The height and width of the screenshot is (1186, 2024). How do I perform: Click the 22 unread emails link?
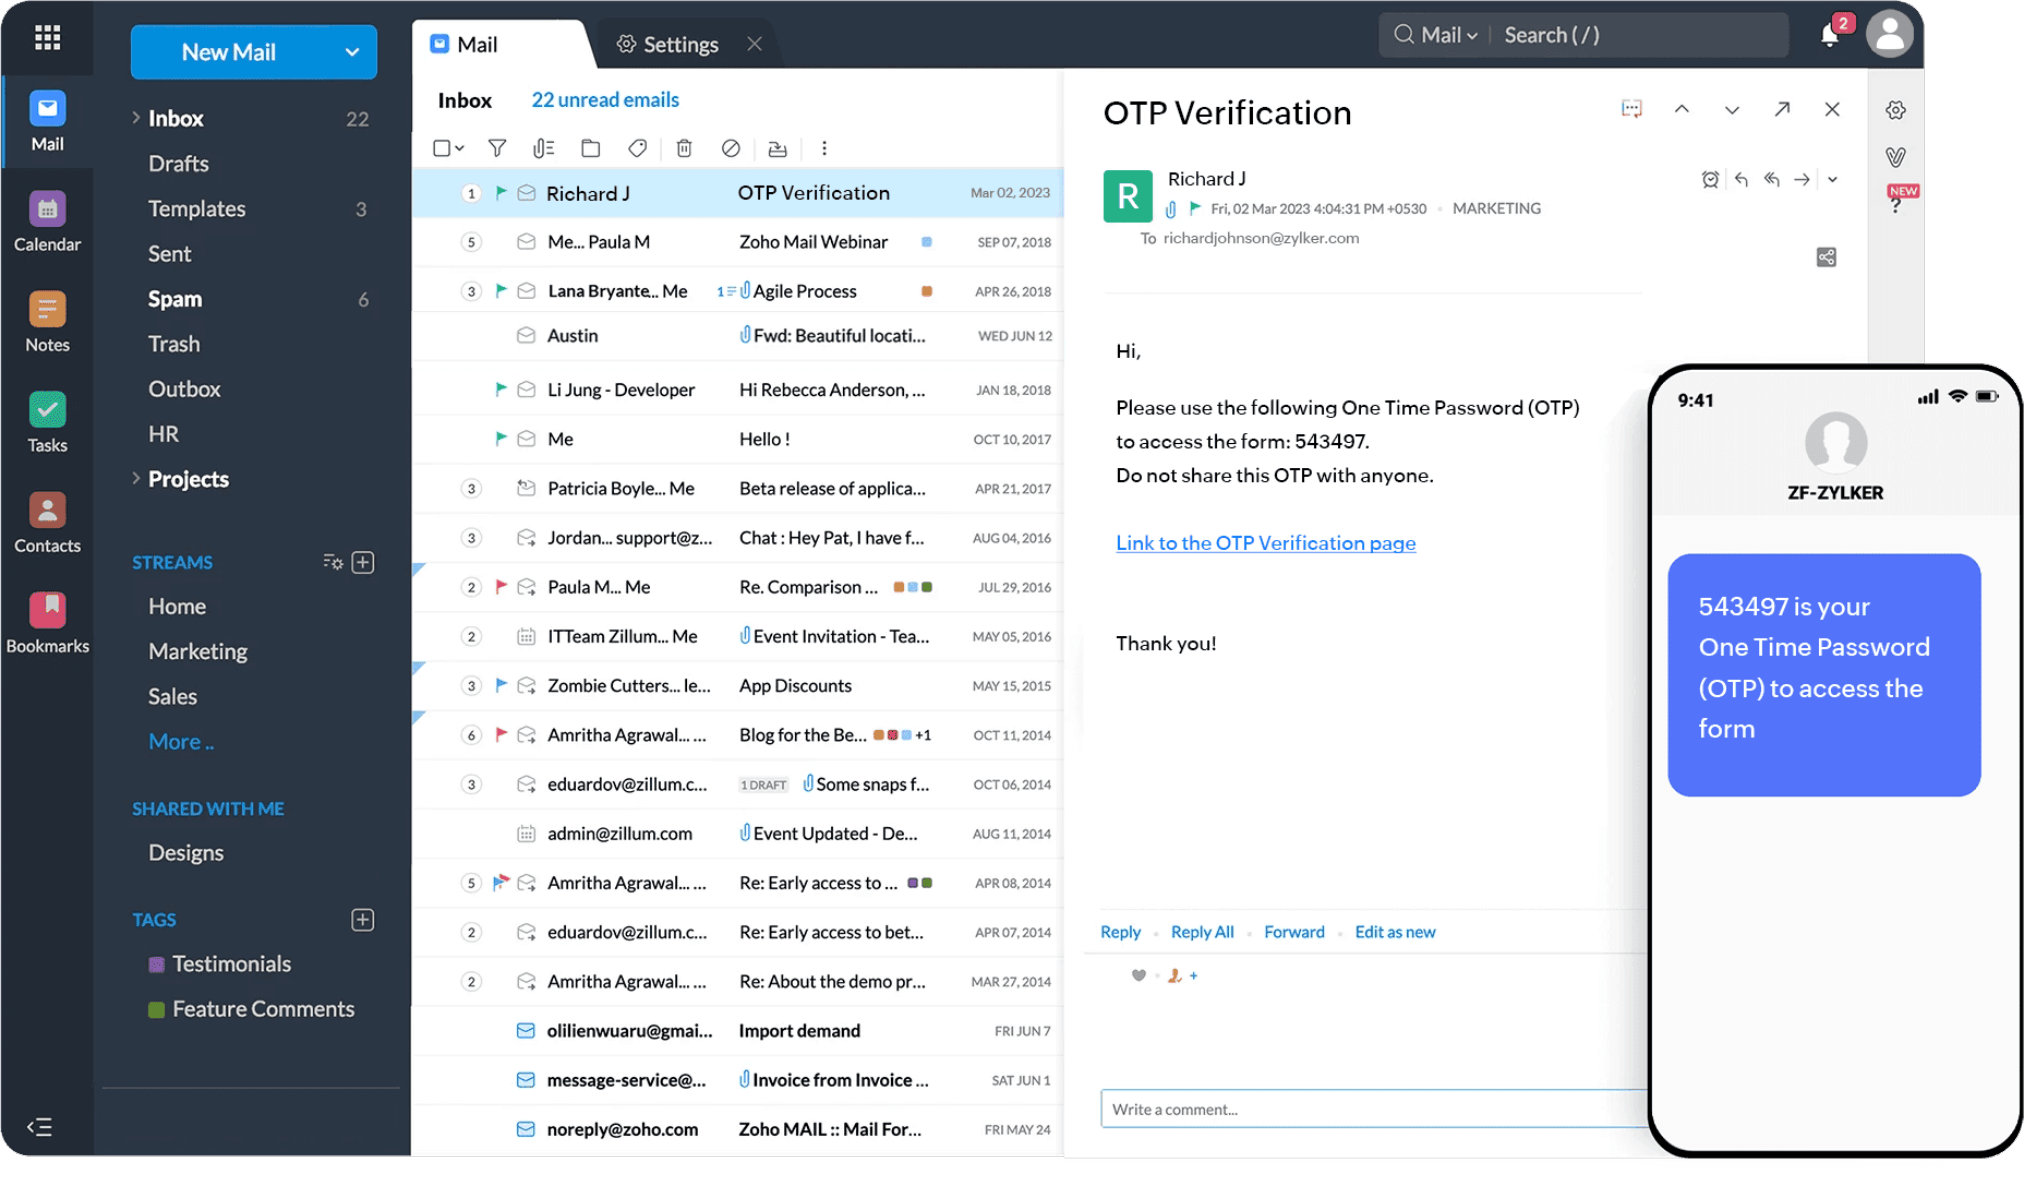click(605, 100)
